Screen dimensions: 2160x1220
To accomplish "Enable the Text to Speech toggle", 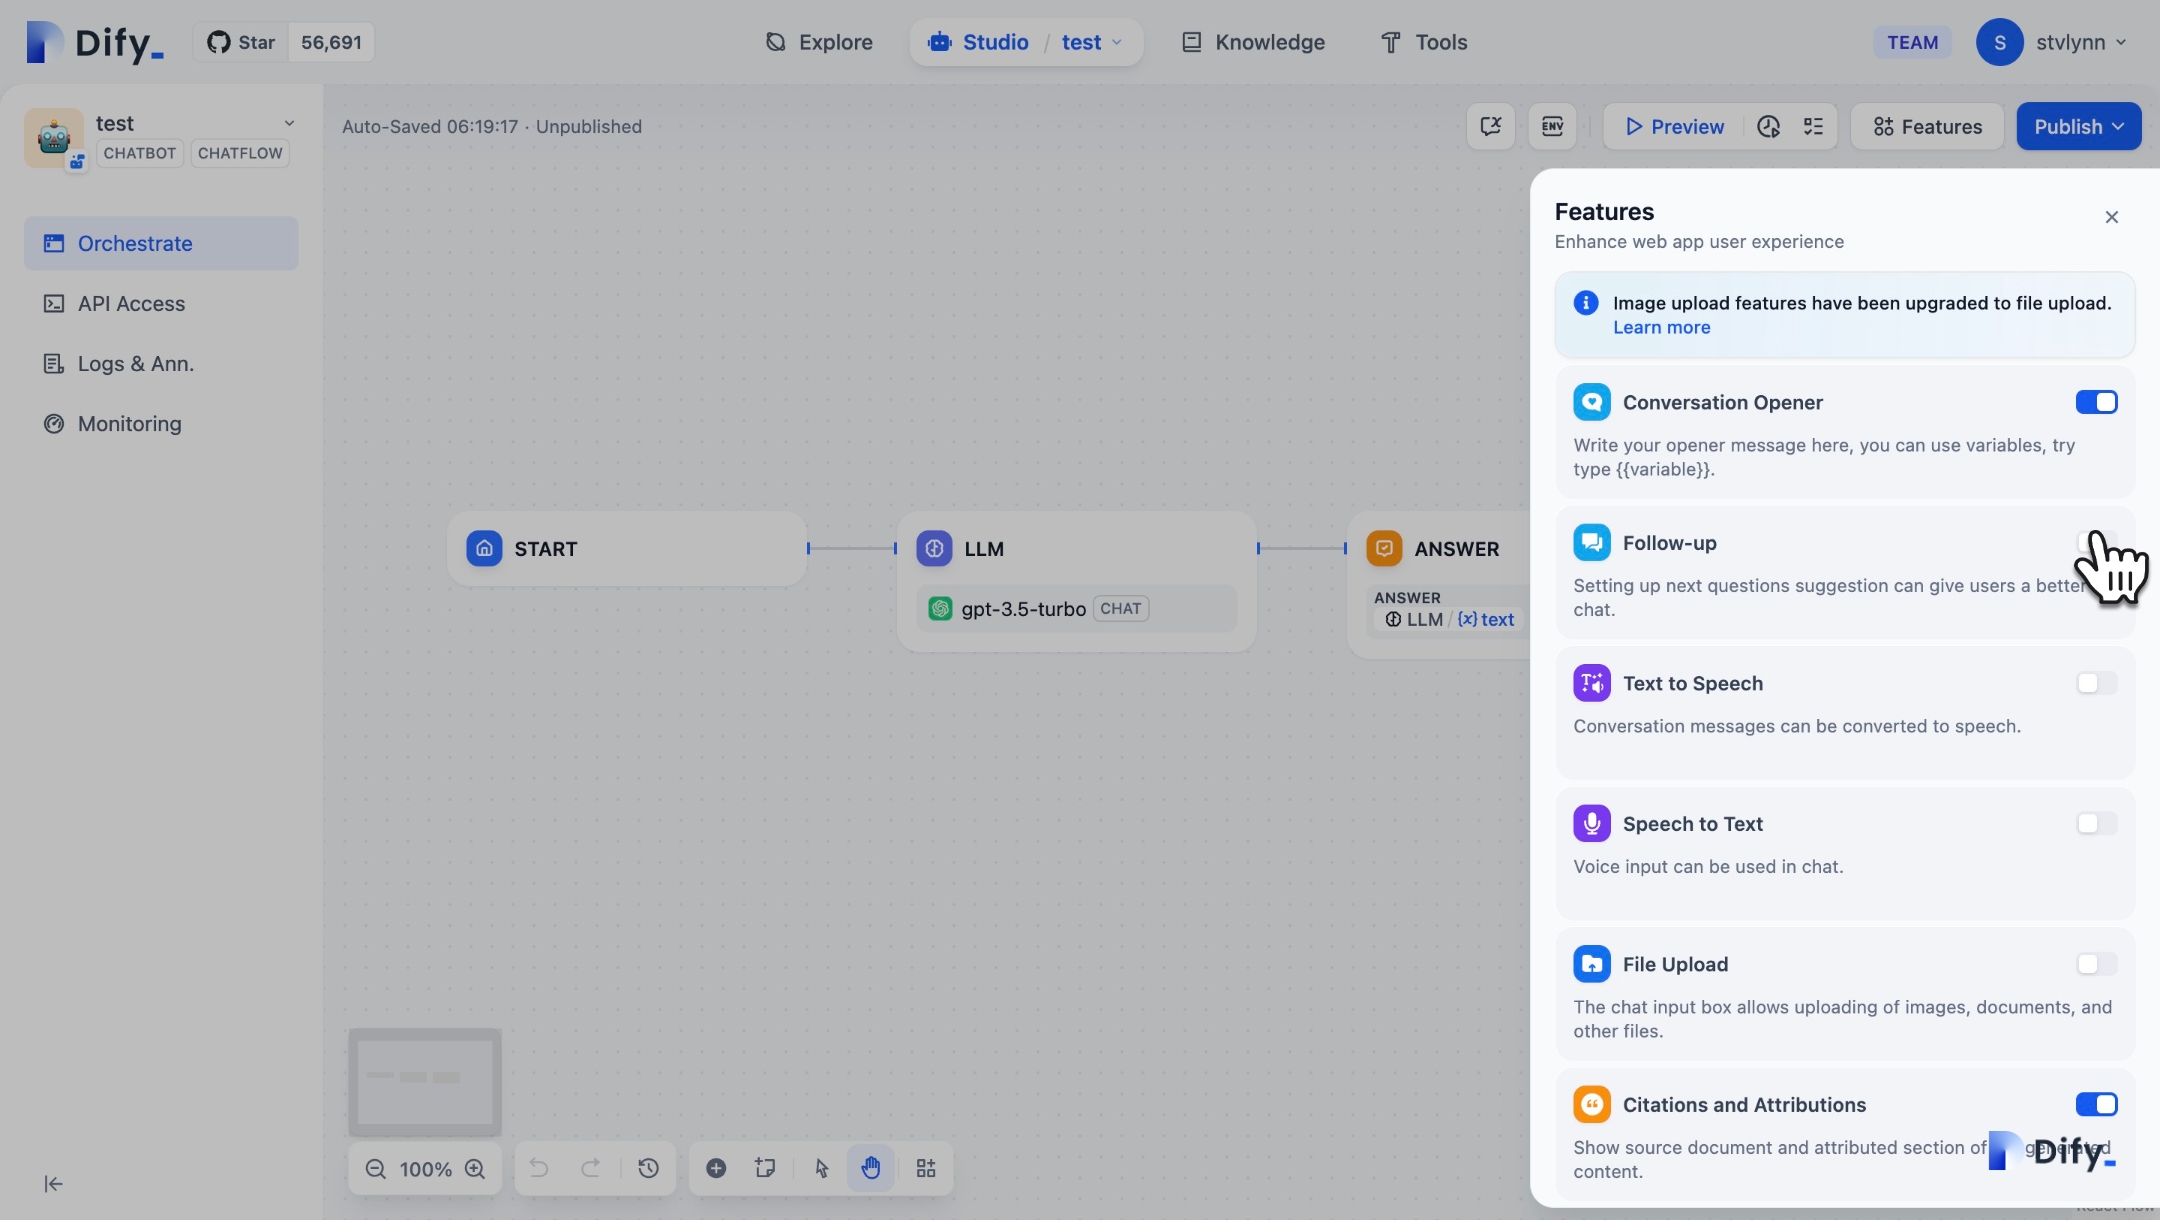I will pyautogui.click(x=2096, y=683).
